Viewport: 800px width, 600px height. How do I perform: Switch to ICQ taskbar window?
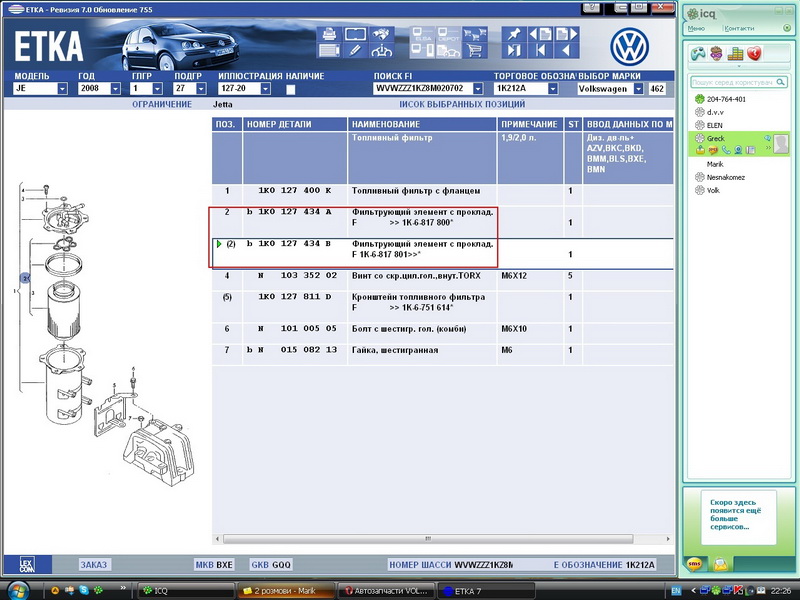coord(186,591)
